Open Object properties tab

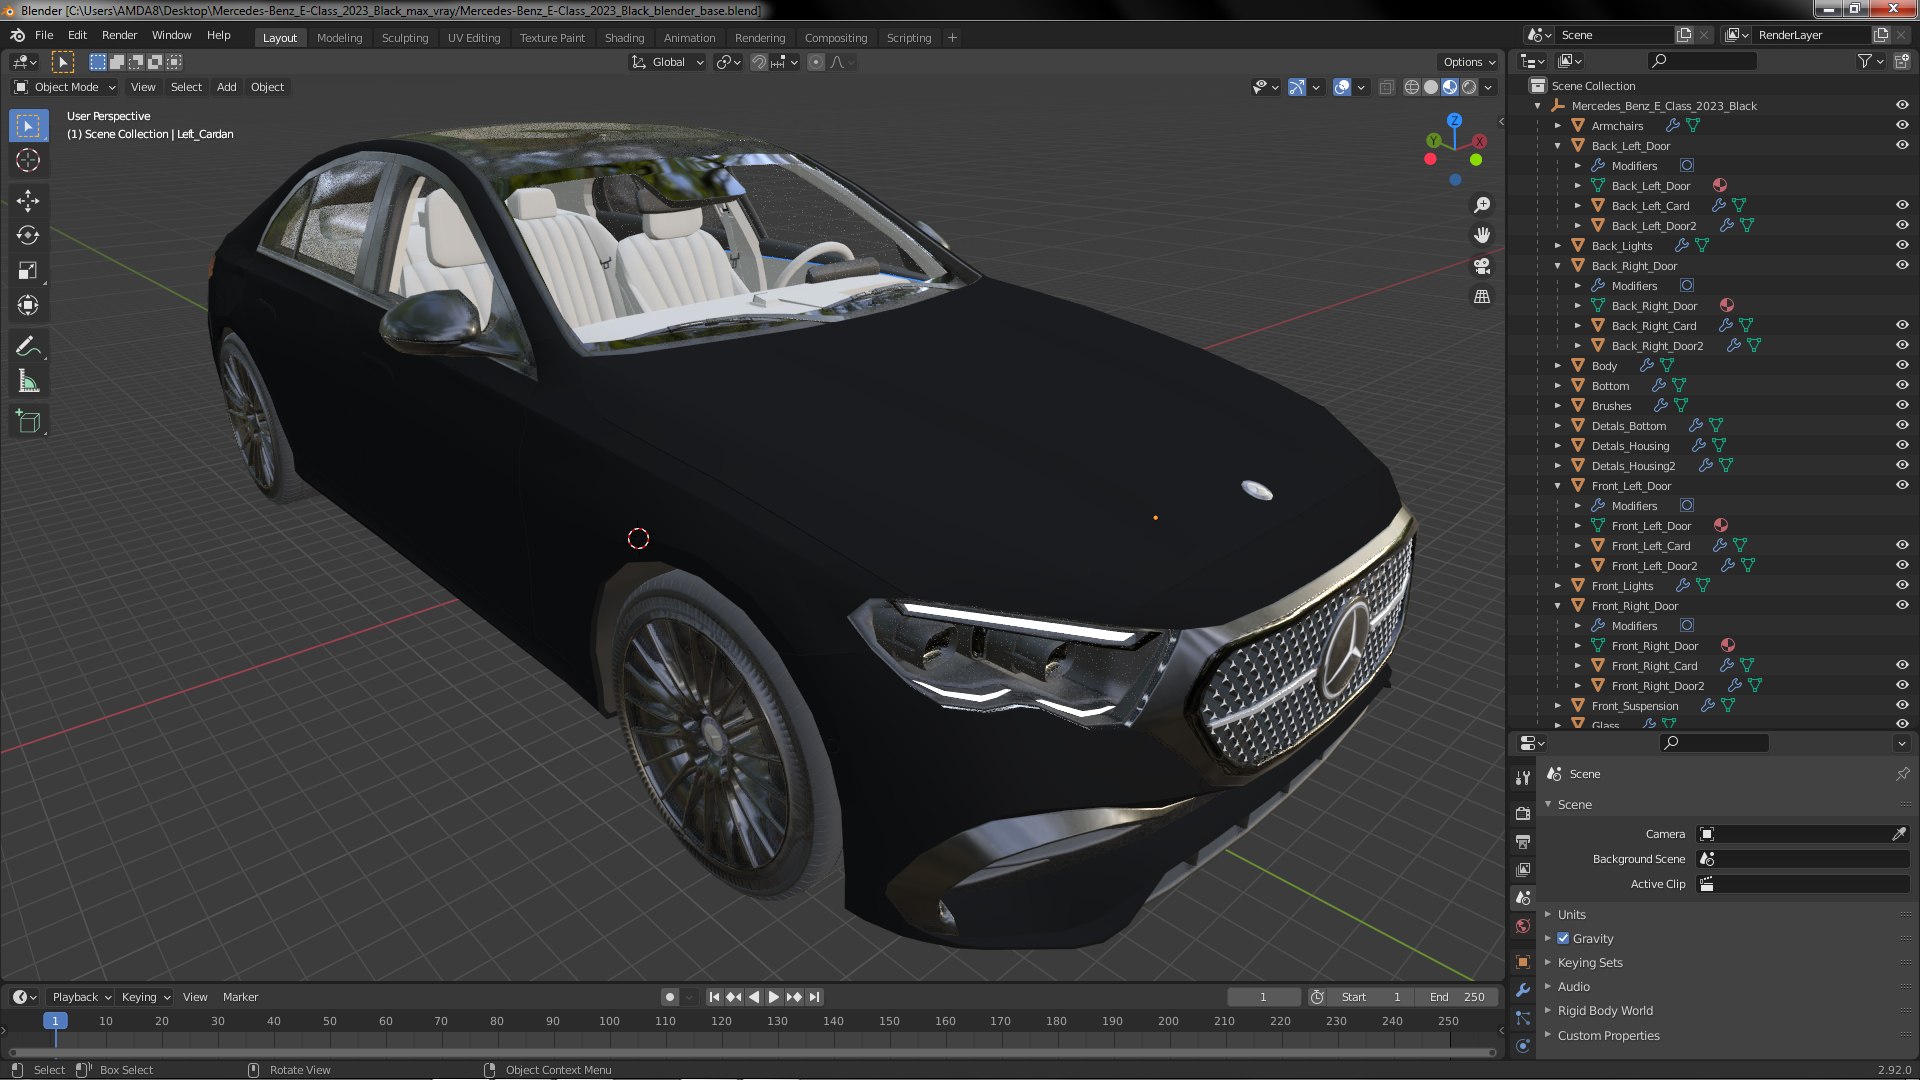click(1523, 962)
